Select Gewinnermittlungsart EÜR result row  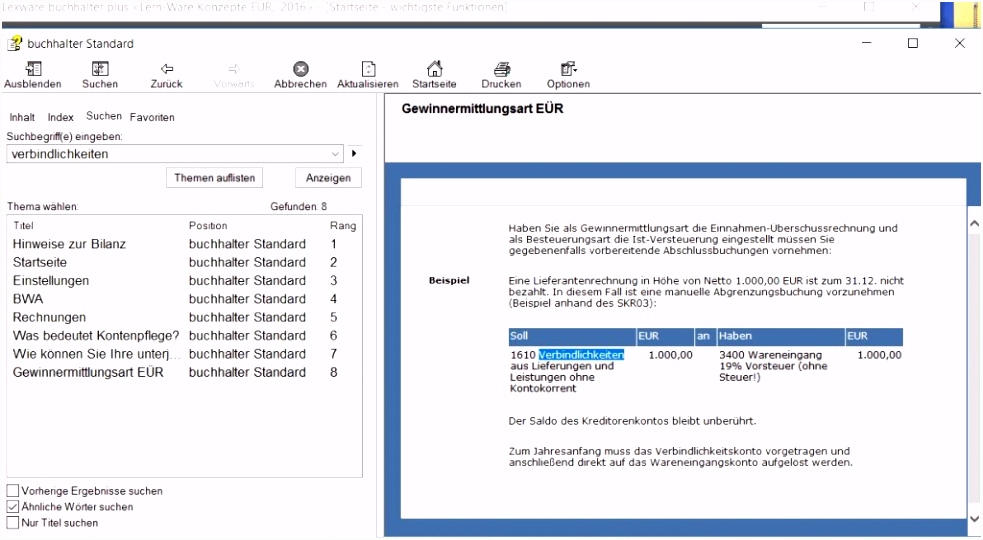(184, 372)
